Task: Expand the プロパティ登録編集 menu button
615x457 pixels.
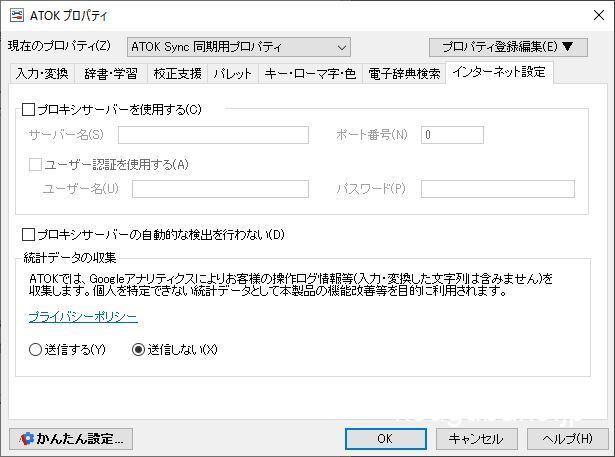Action: [x=507, y=47]
